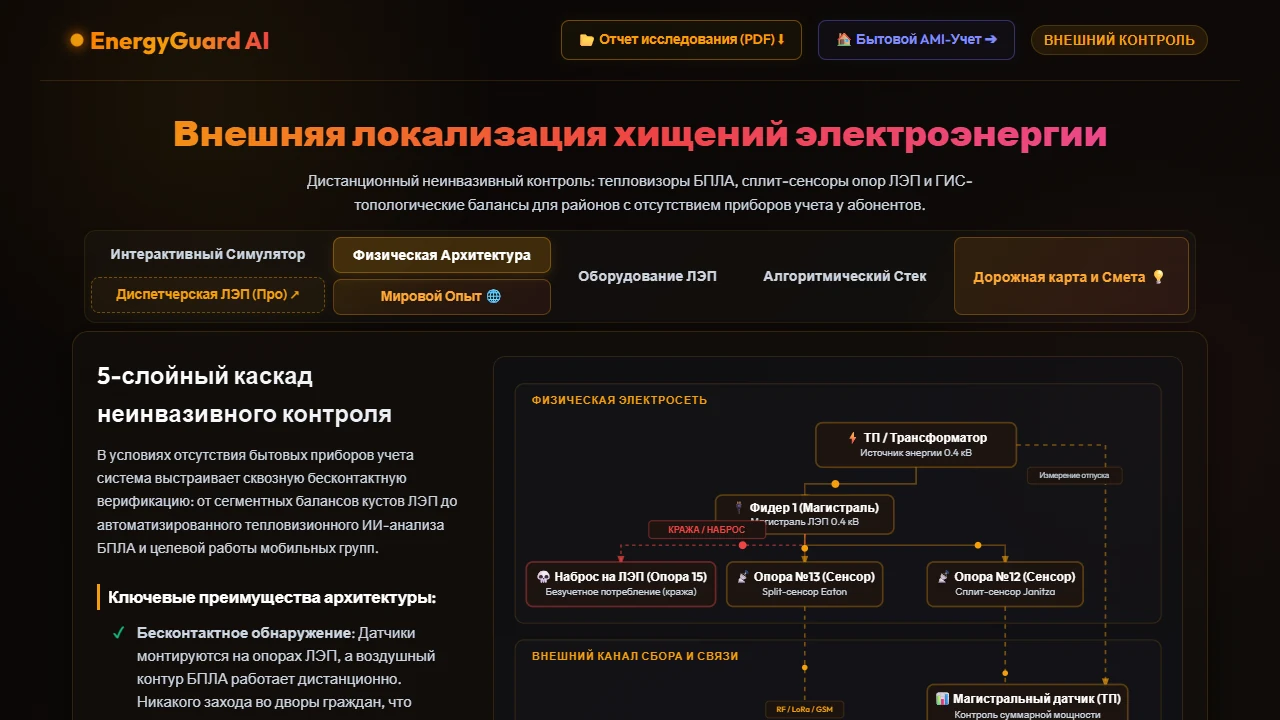
Task: Click the globe icon next to Мировой Опыт
Action: coord(493,297)
